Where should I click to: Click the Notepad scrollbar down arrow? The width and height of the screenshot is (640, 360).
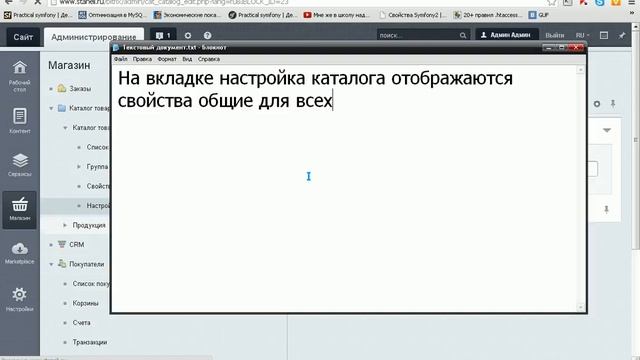580,307
